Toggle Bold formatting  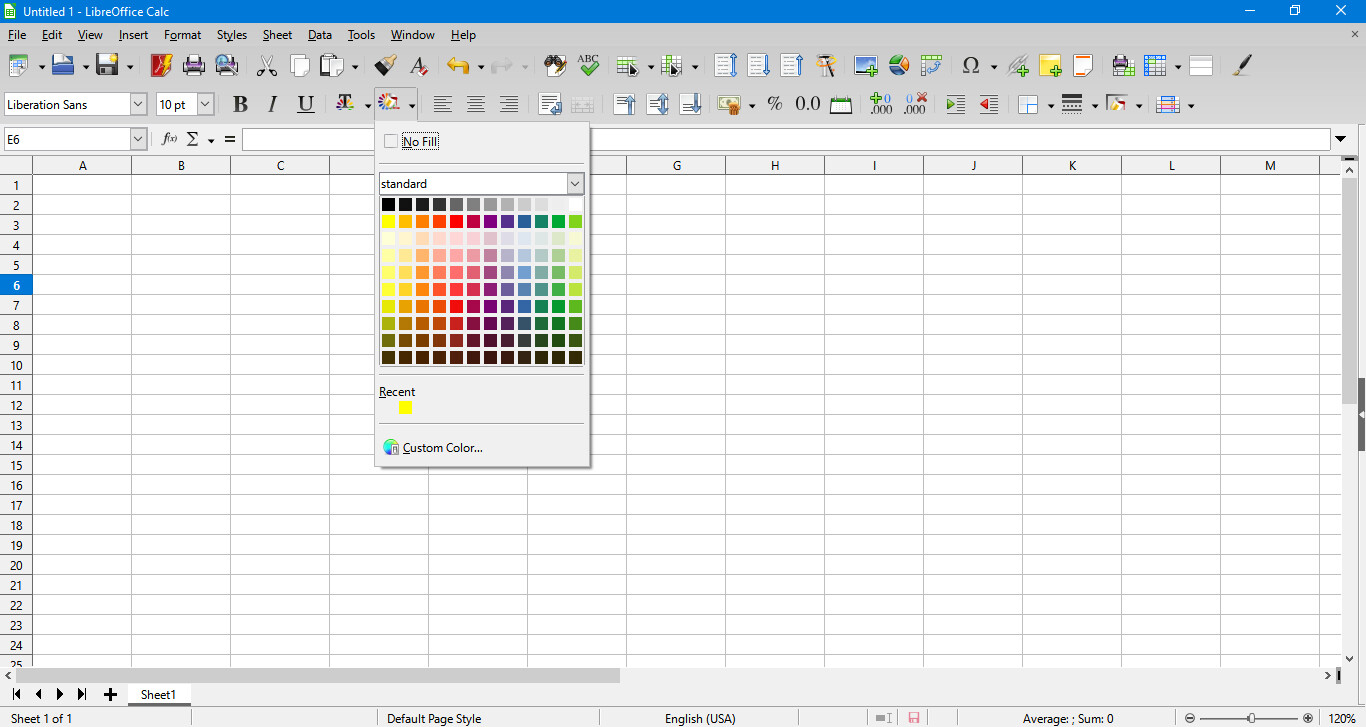(240, 104)
